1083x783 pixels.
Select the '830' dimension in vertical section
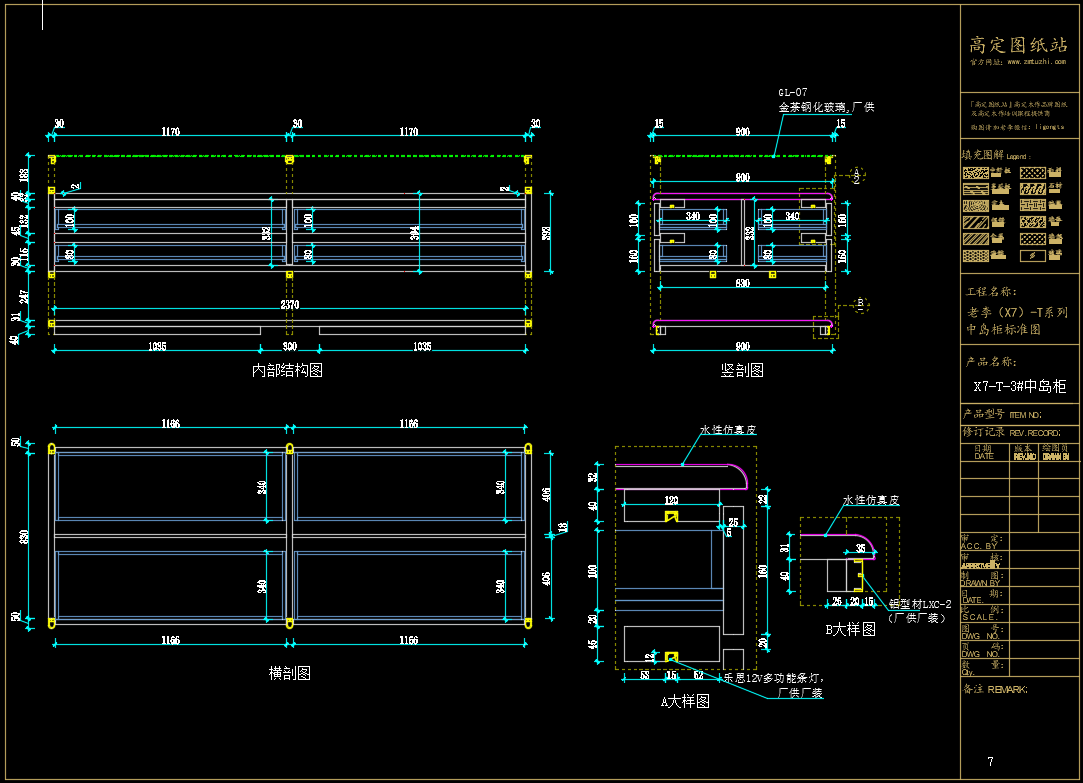pyautogui.click(x=742, y=283)
